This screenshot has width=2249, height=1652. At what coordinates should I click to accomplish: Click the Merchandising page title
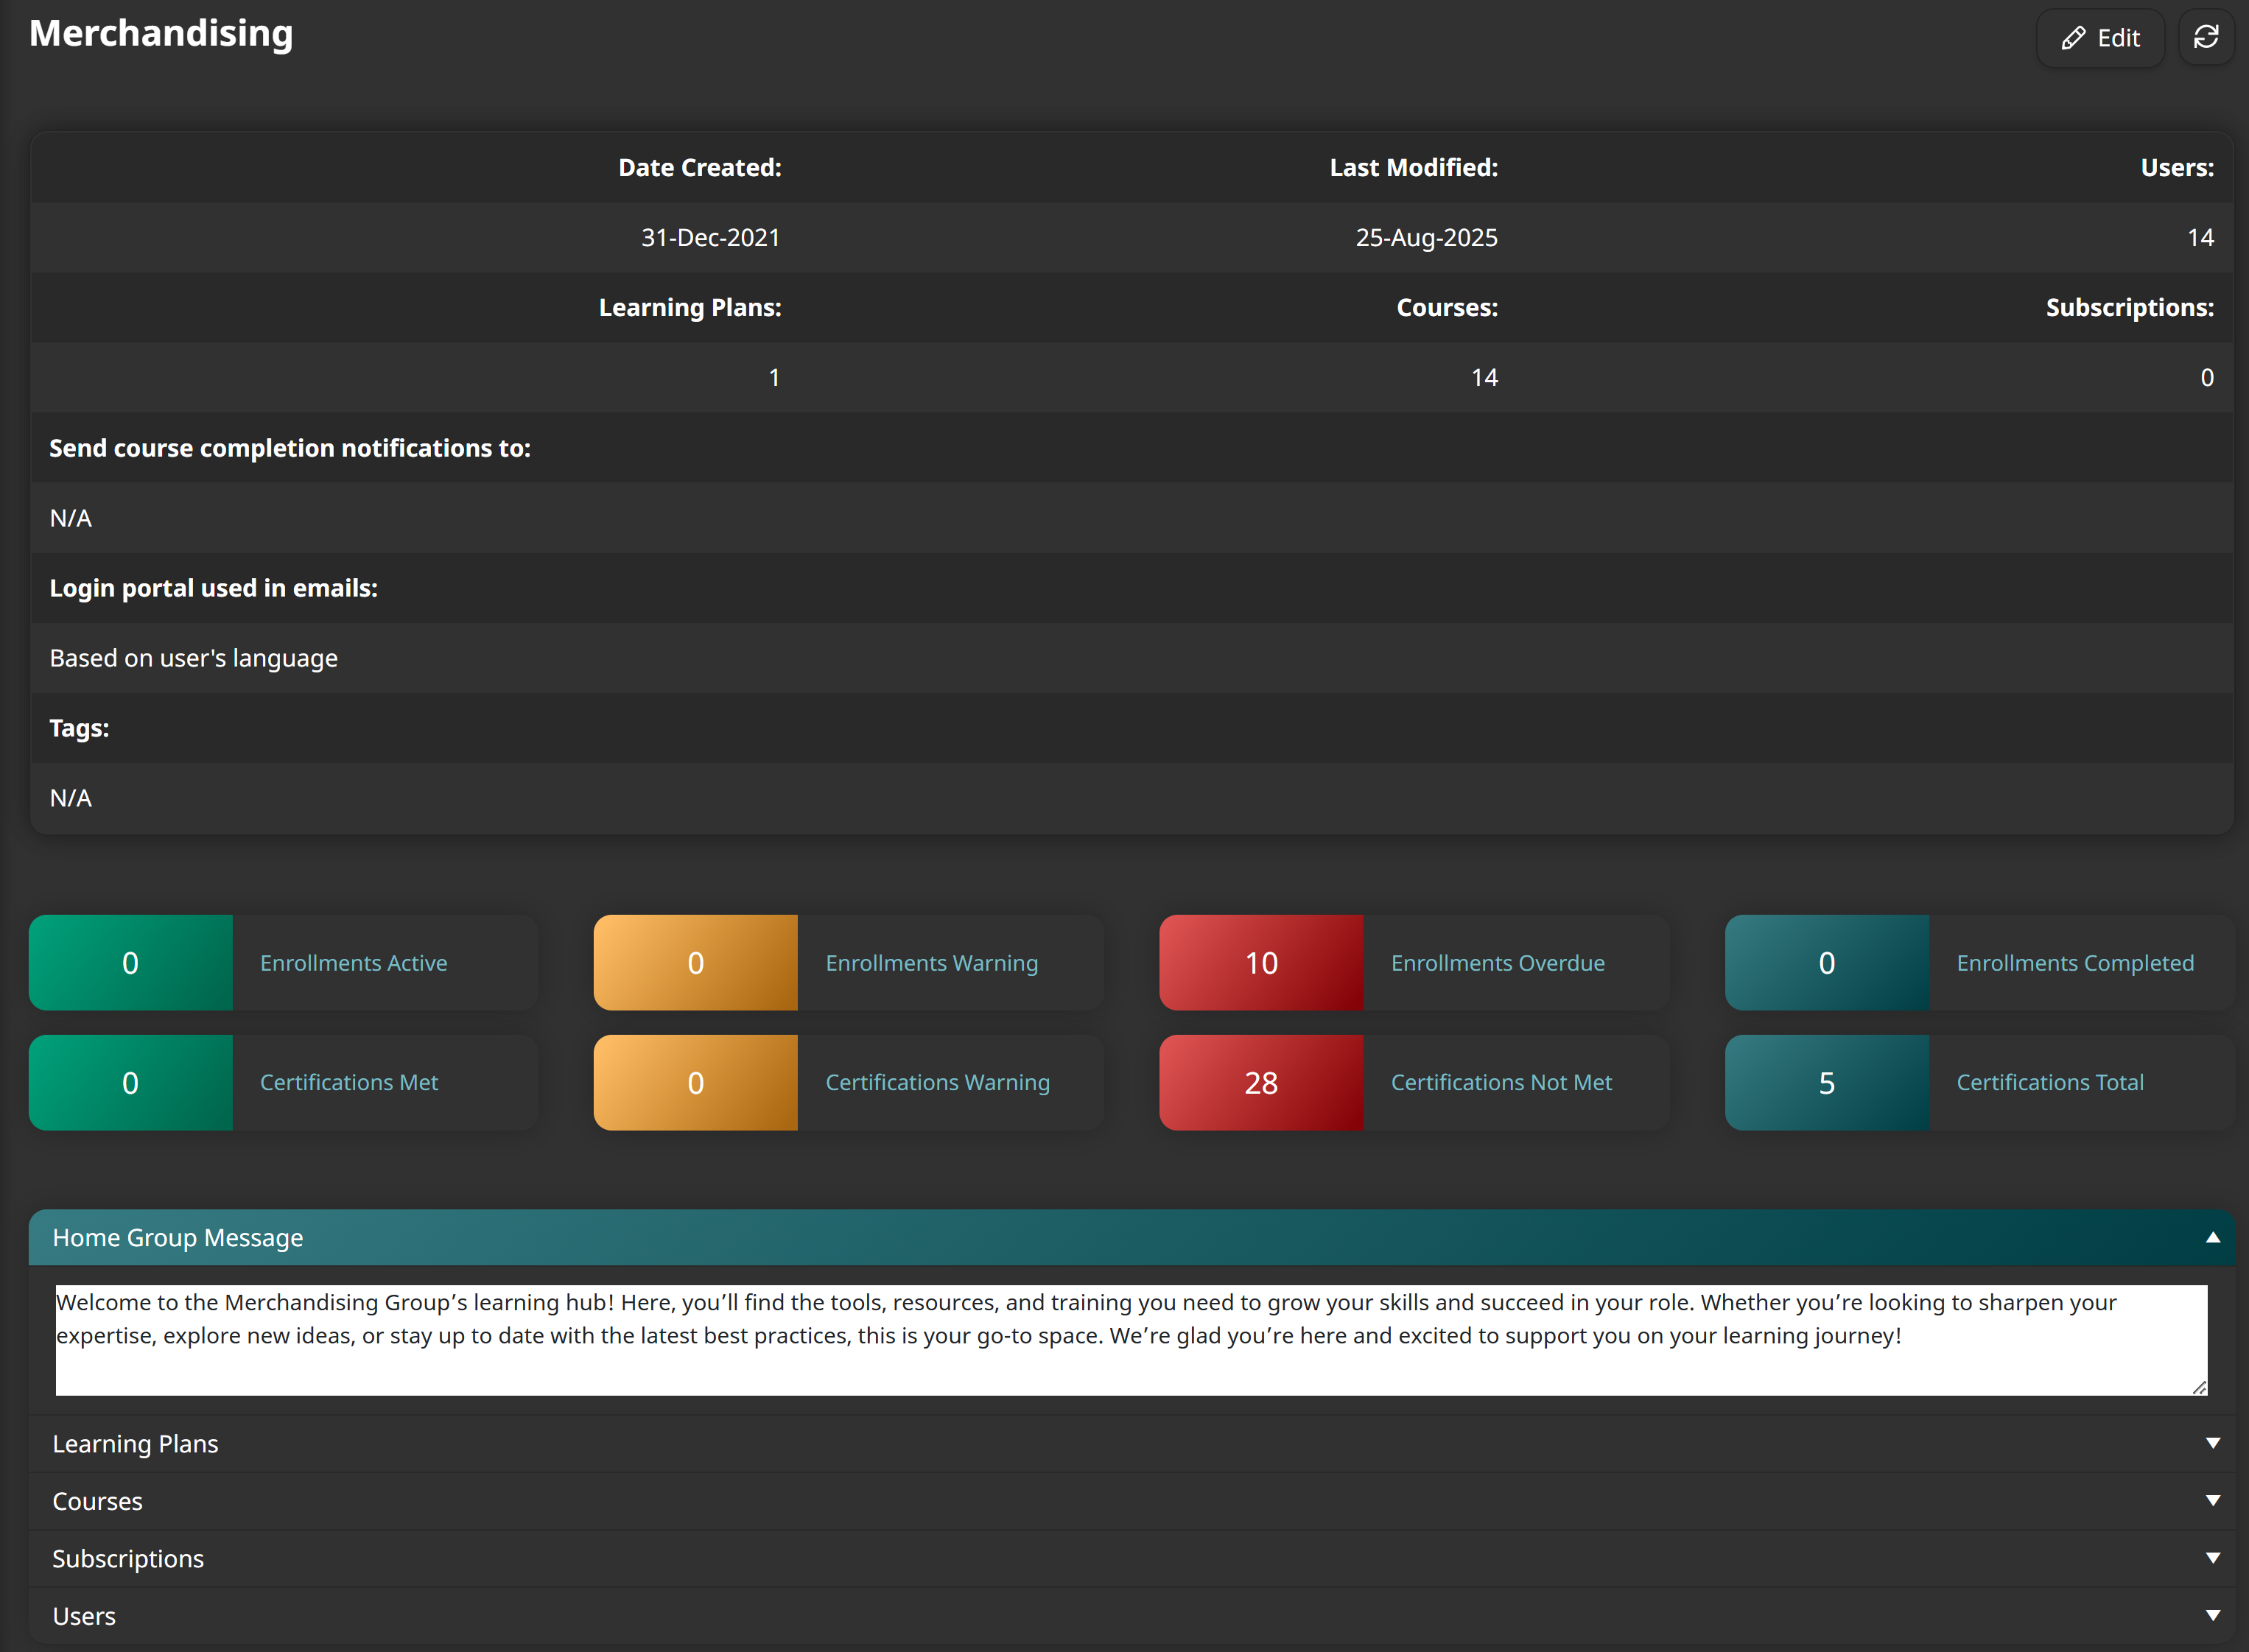[x=161, y=33]
